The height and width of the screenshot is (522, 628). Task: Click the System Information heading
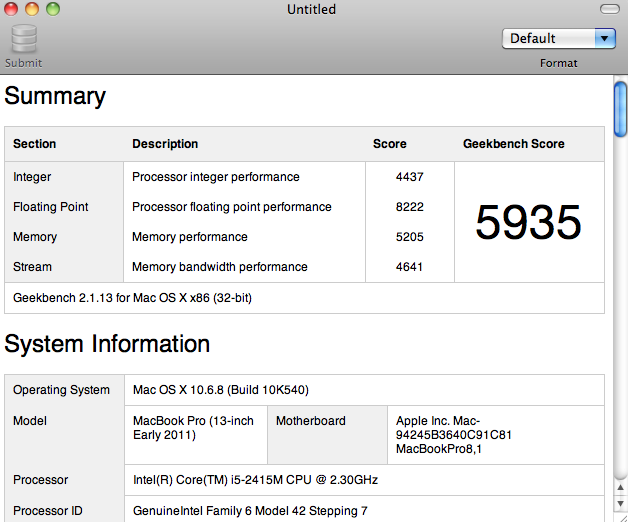point(107,344)
